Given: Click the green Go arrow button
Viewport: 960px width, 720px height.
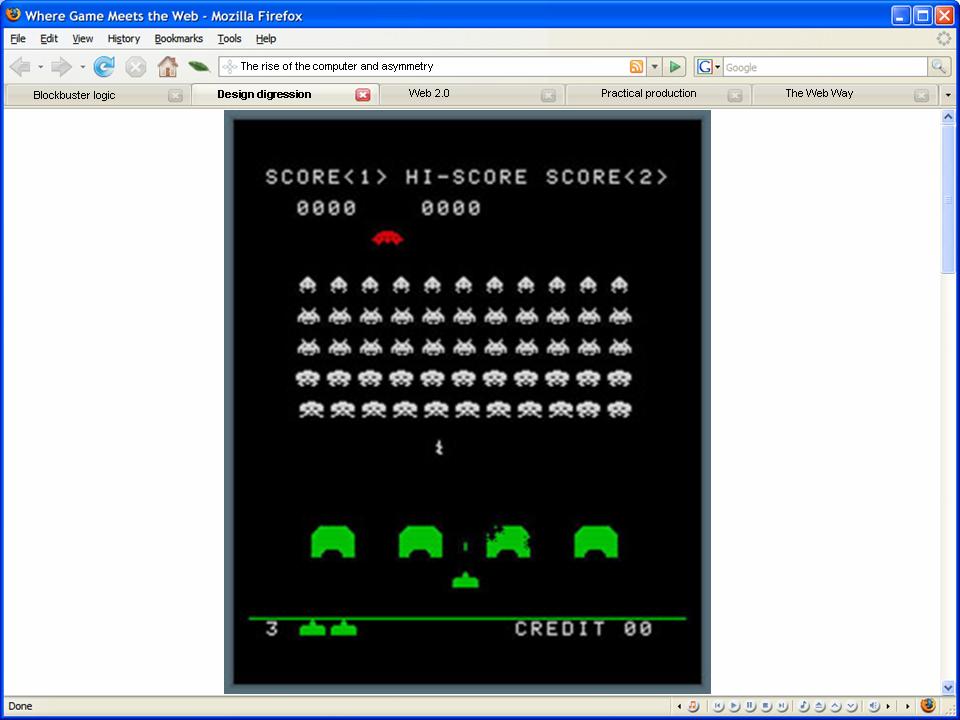Looking at the screenshot, I should pyautogui.click(x=675, y=66).
